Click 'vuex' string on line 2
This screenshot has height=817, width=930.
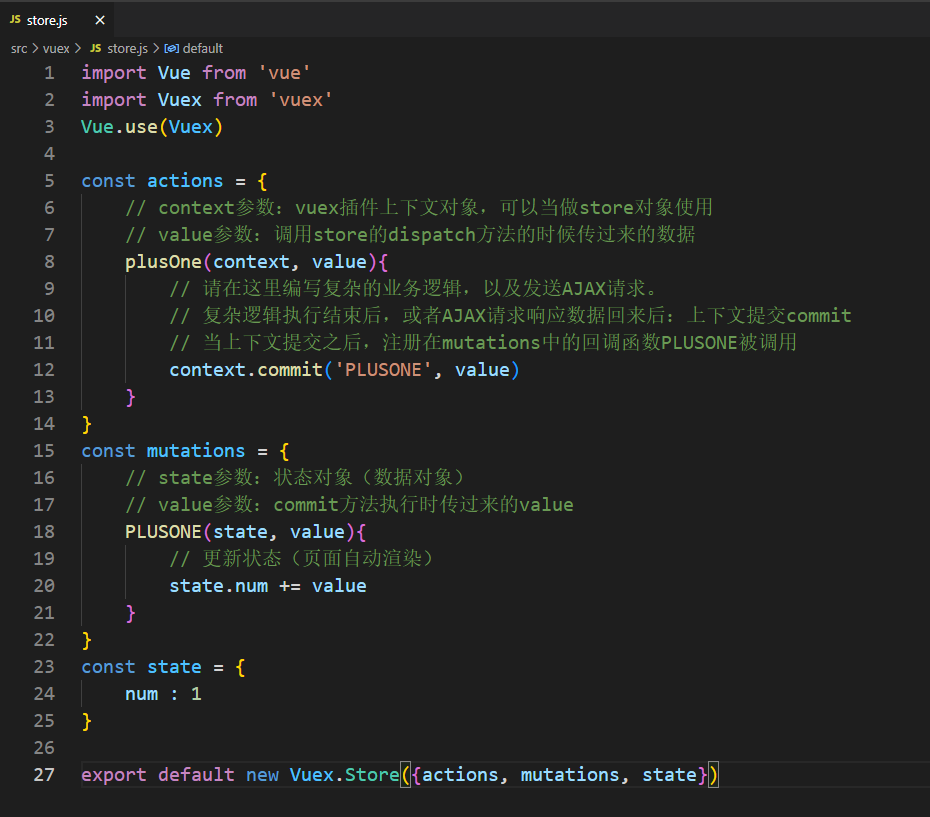tap(301, 100)
